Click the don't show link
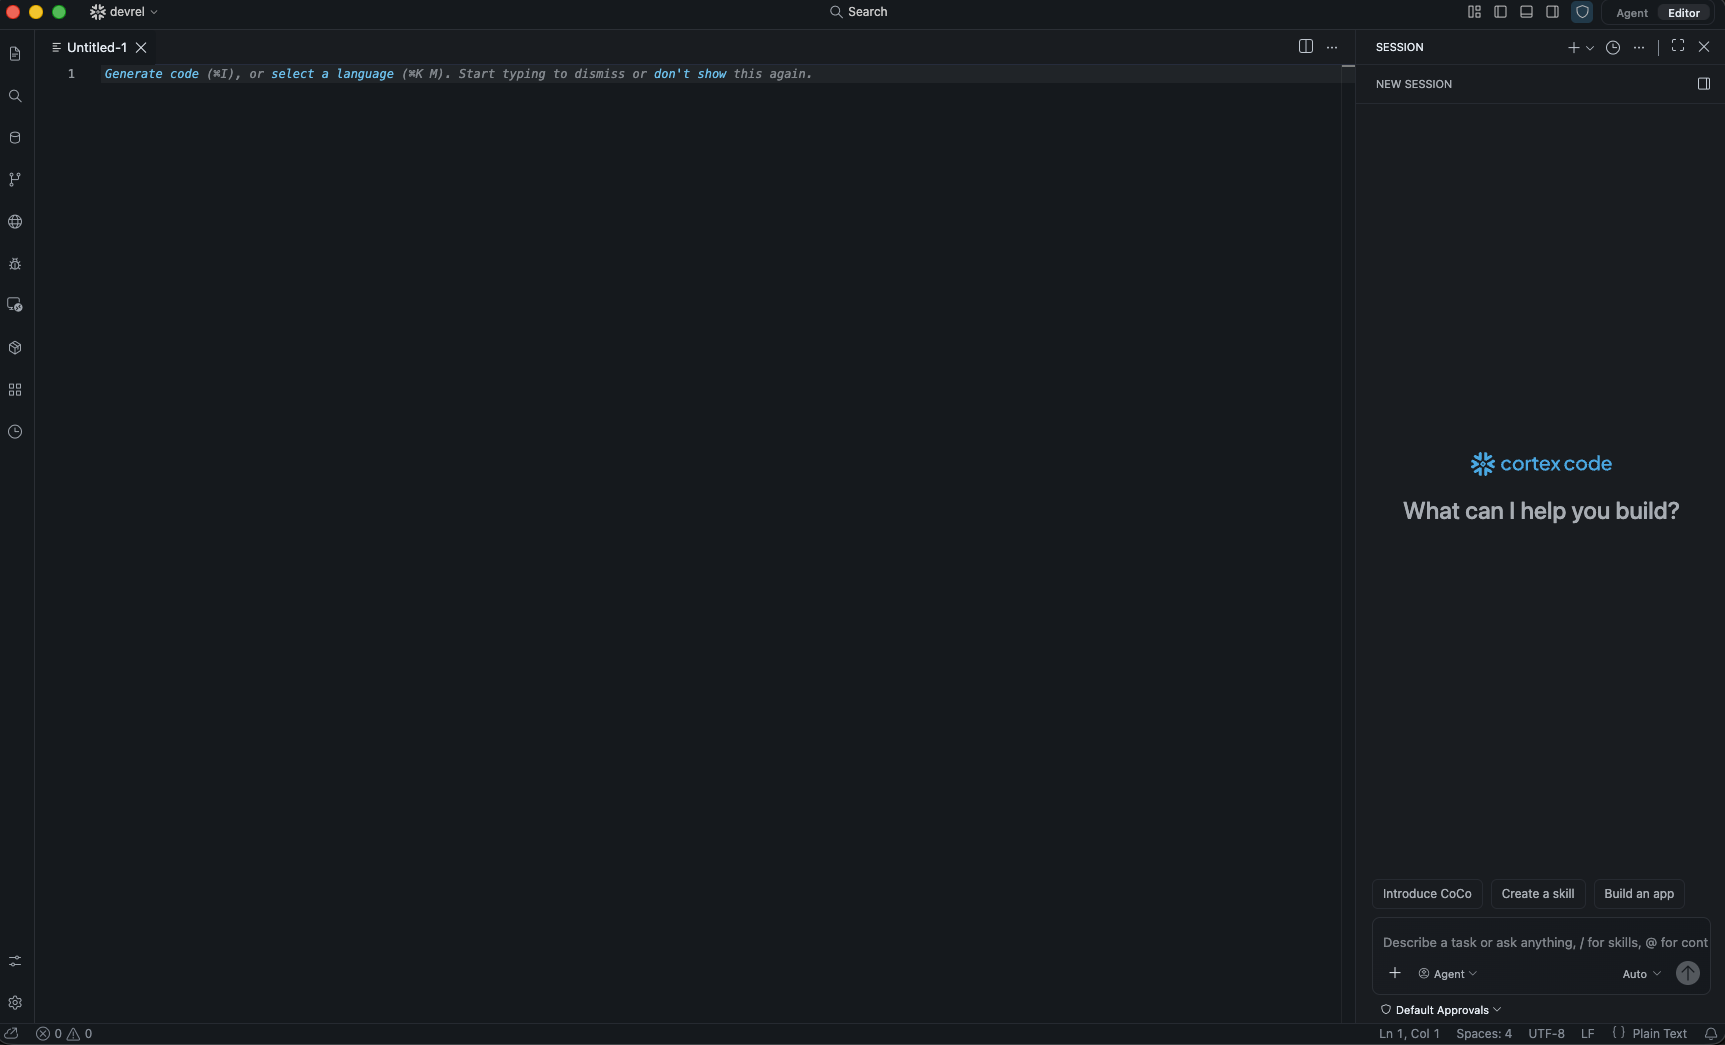1725x1045 pixels. pos(690,74)
